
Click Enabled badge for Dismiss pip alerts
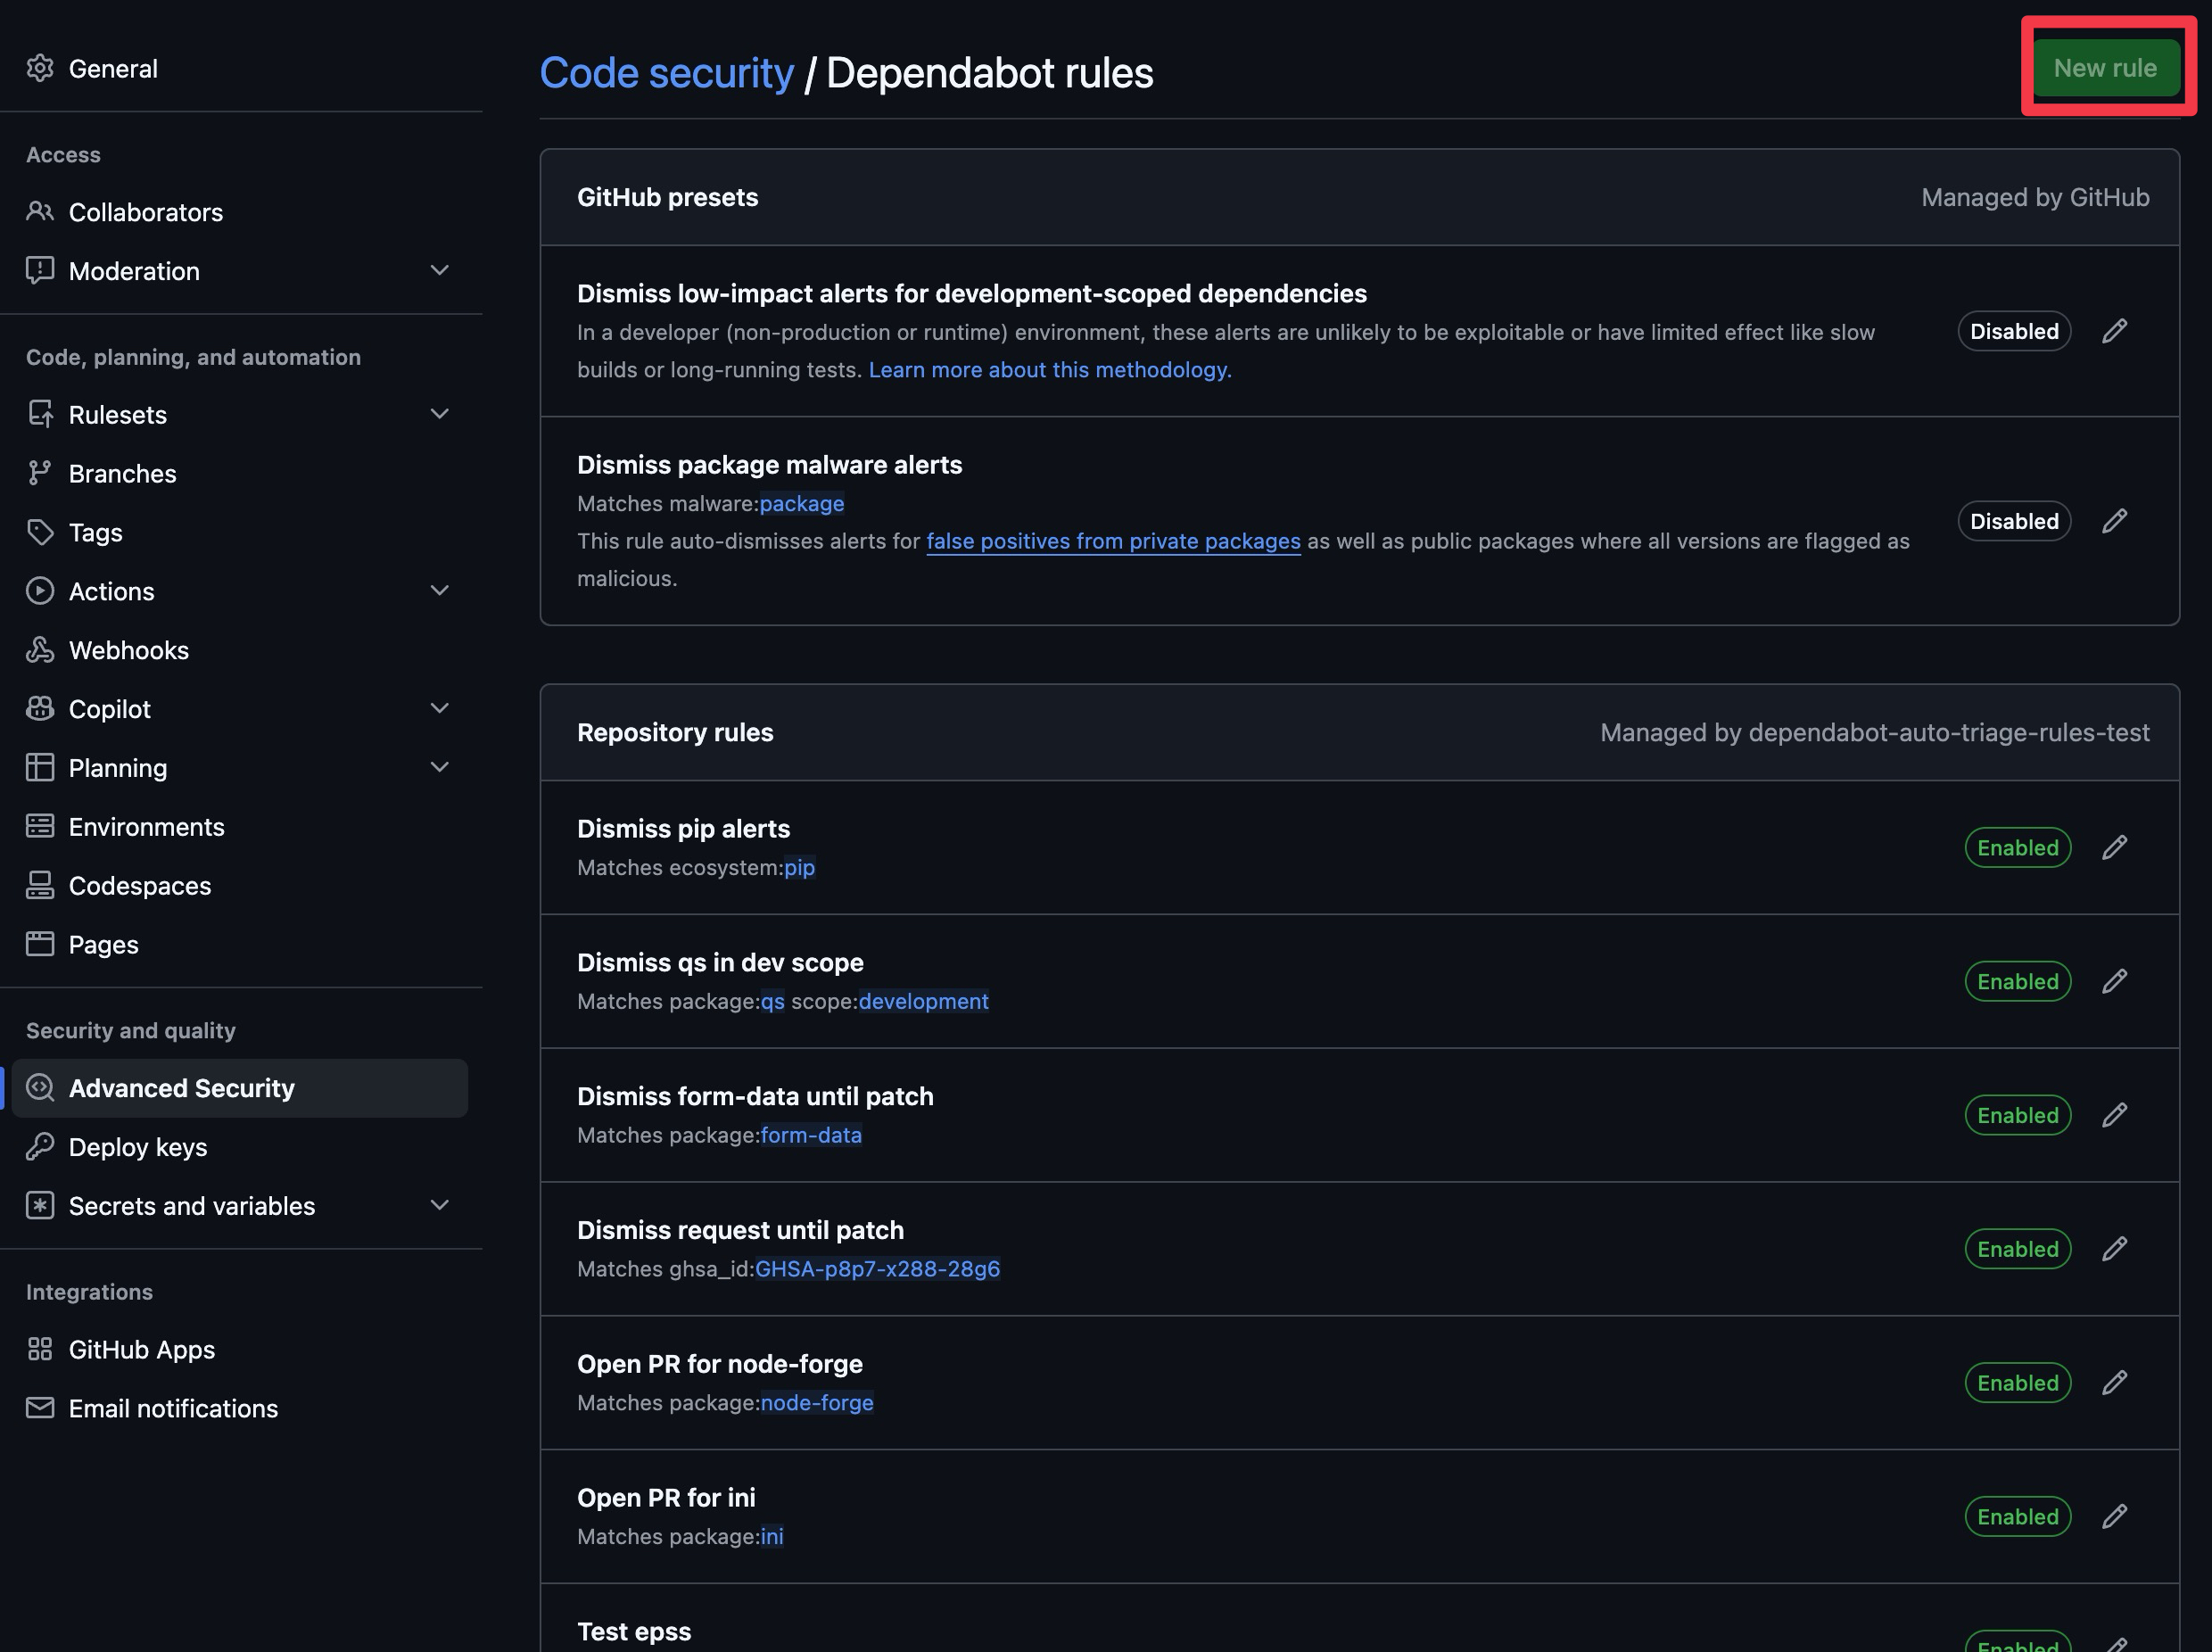[x=2018, y=848]
